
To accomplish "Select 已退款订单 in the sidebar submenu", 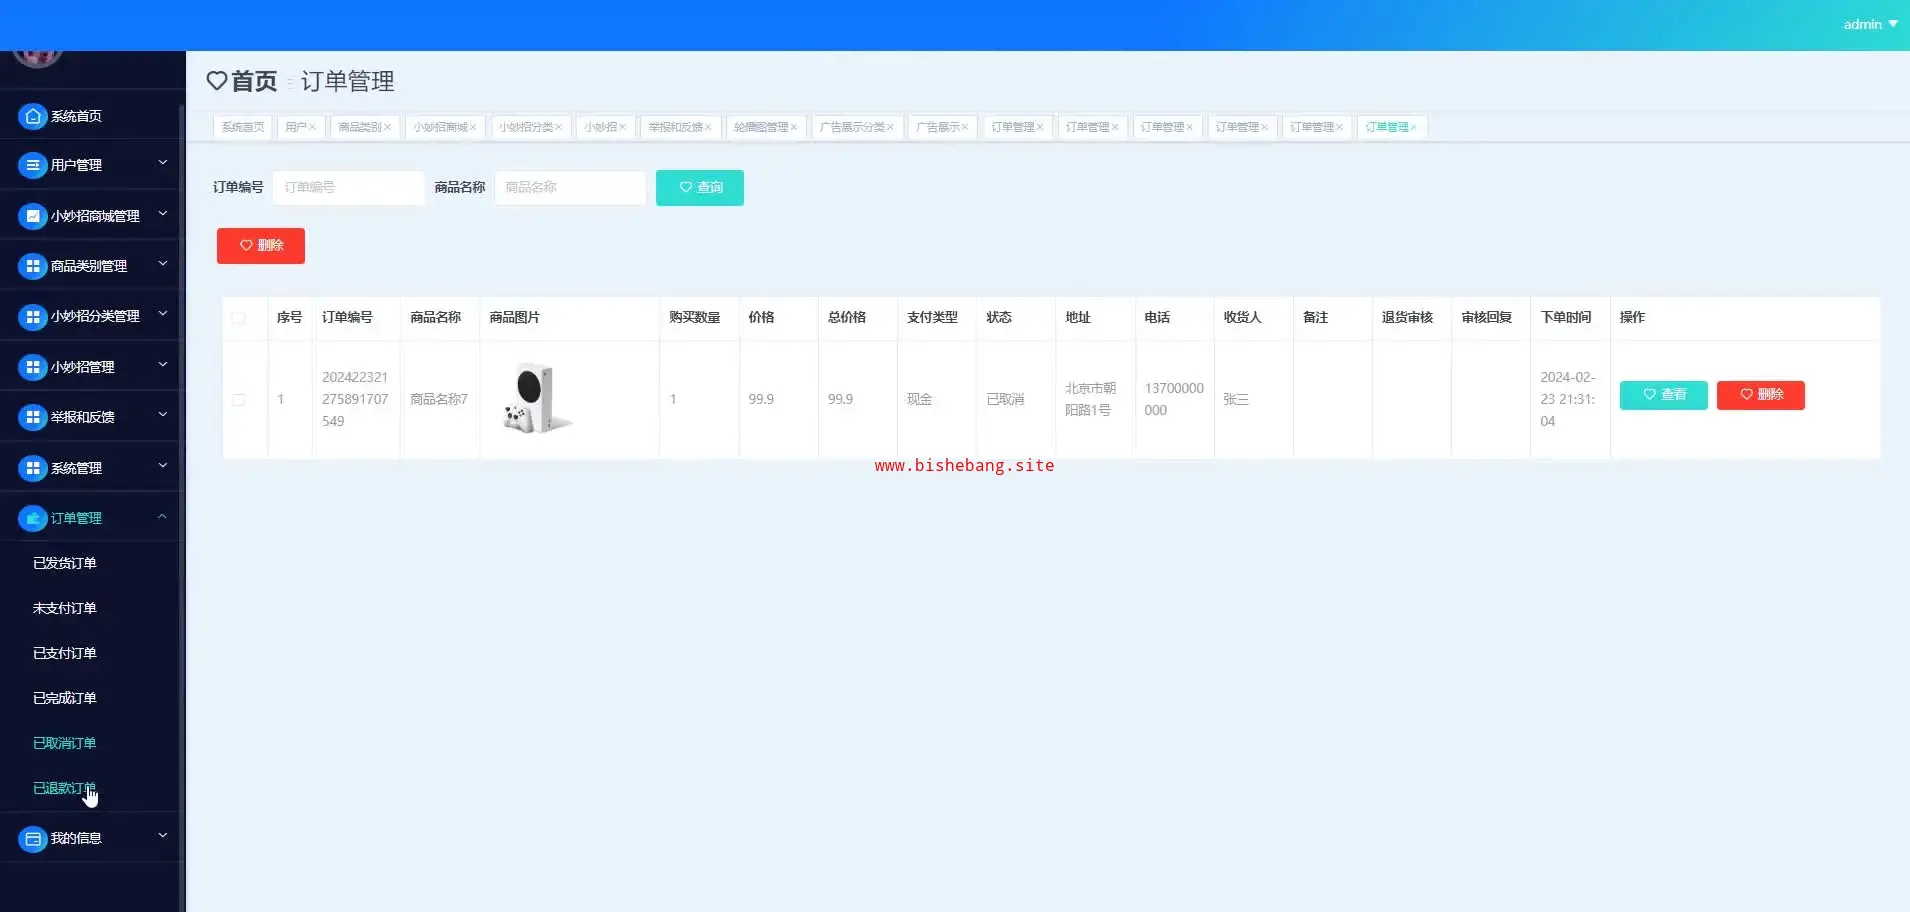I will pos(65,788).
